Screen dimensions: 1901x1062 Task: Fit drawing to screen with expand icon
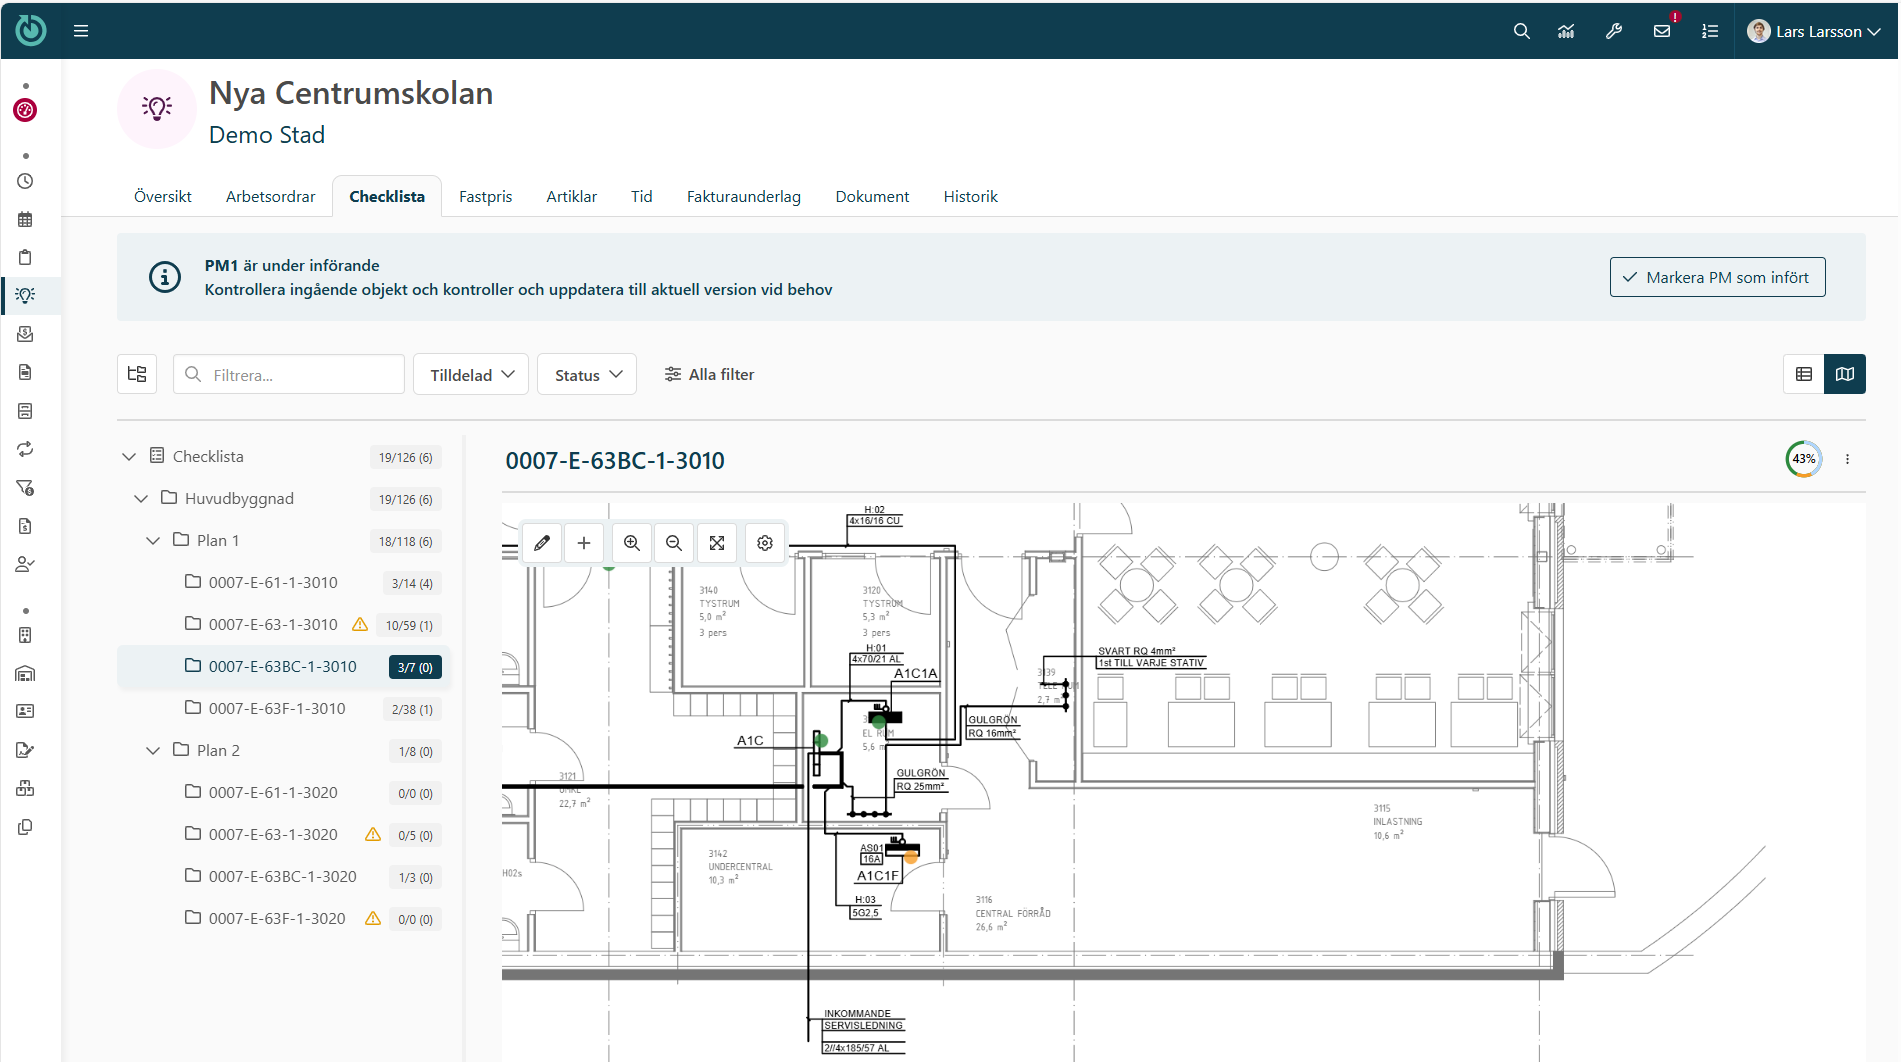717,543
